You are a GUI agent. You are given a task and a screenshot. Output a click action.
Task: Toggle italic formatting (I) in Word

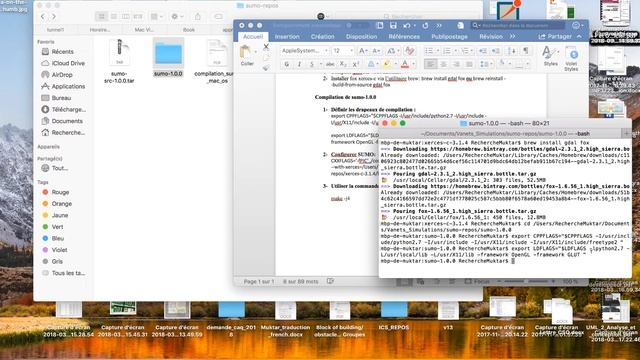(x=299, y=64)
